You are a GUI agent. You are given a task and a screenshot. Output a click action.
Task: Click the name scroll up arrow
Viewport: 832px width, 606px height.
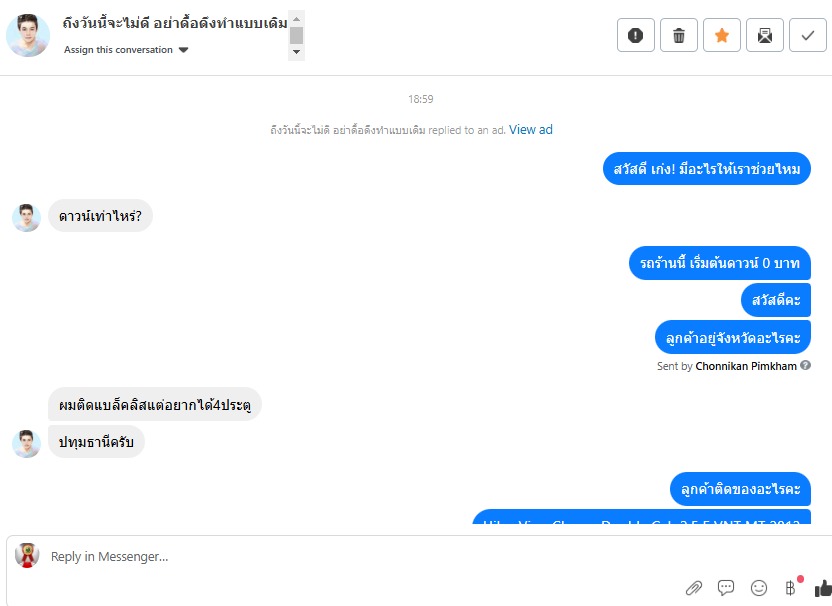coord(297,19)
